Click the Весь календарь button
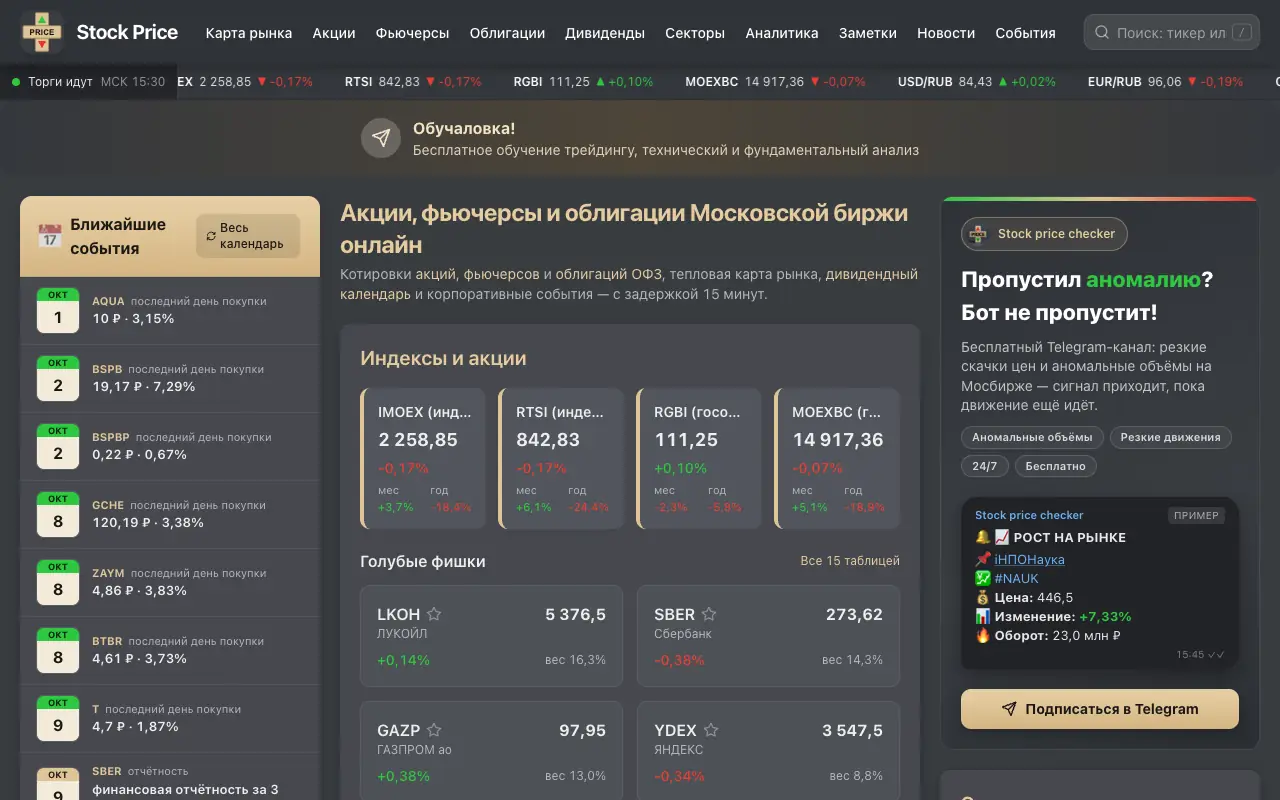Screen dimensions: 1280x800 click(248, 236)
